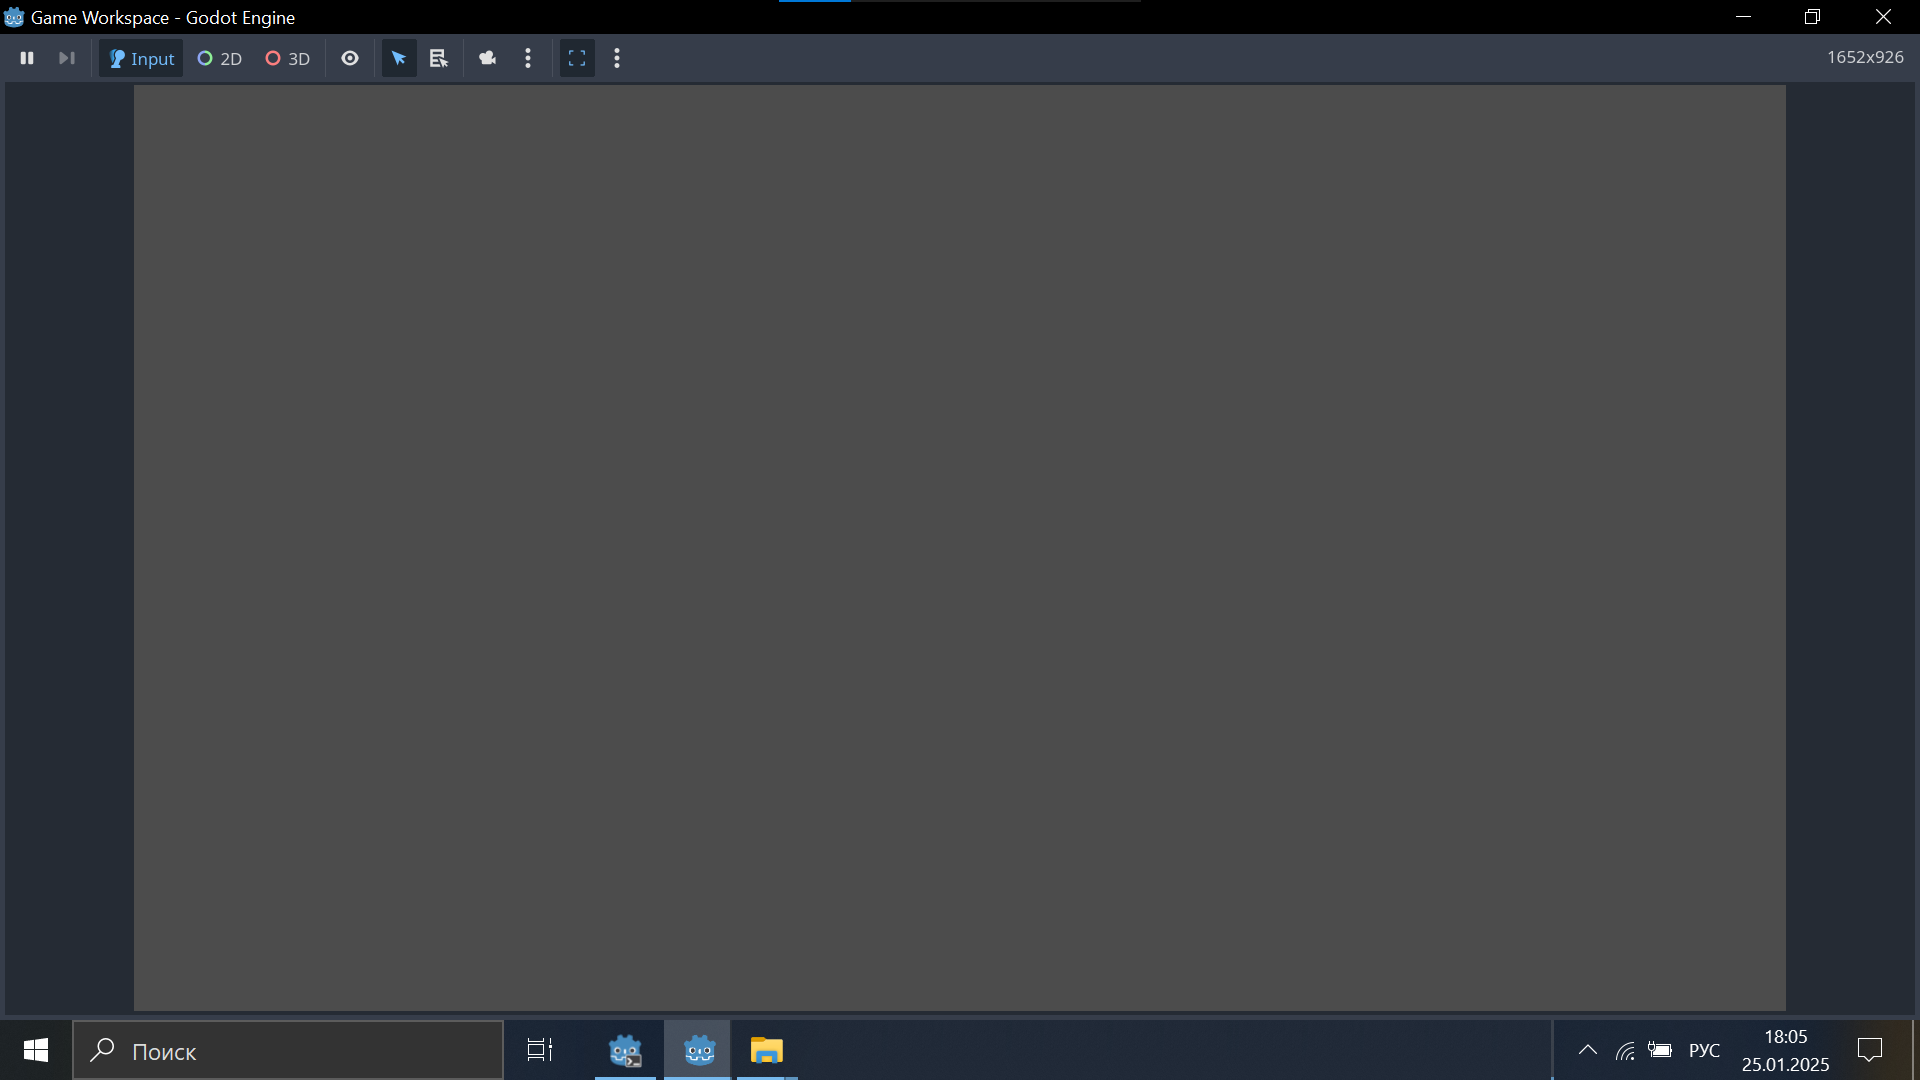Toggle the embedded game fit-size button
The image size is (1920, 1080).
(577, 58)
